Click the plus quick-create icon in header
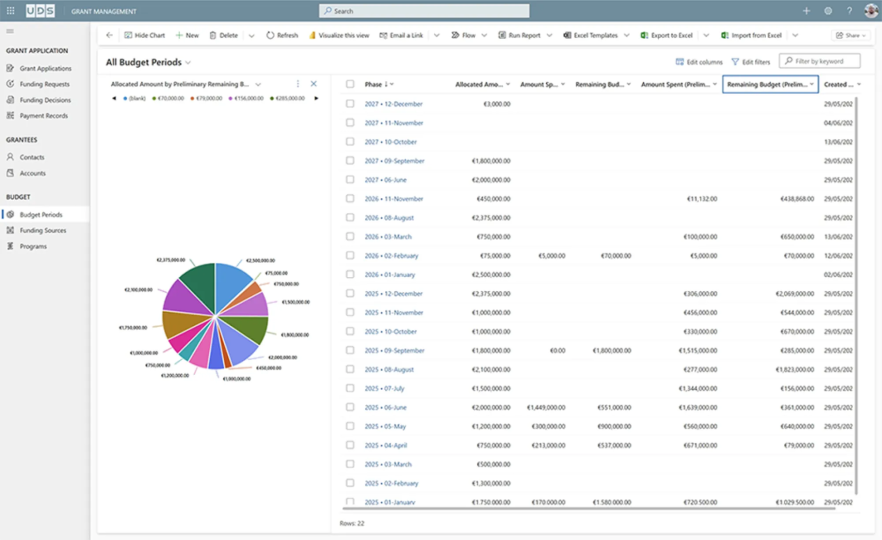 click(x=806, y=11)
